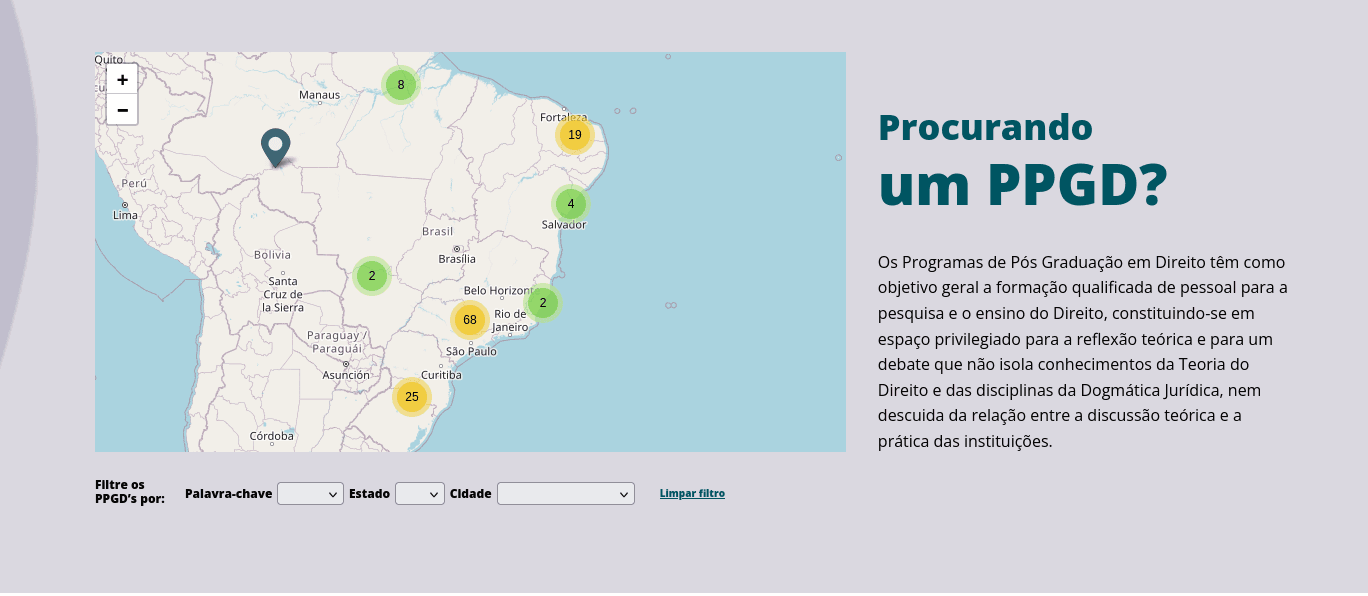The width and height of the screenshot is (1368, 596).
Task: Click the Brasília label on the map
Action: [457, 259]
